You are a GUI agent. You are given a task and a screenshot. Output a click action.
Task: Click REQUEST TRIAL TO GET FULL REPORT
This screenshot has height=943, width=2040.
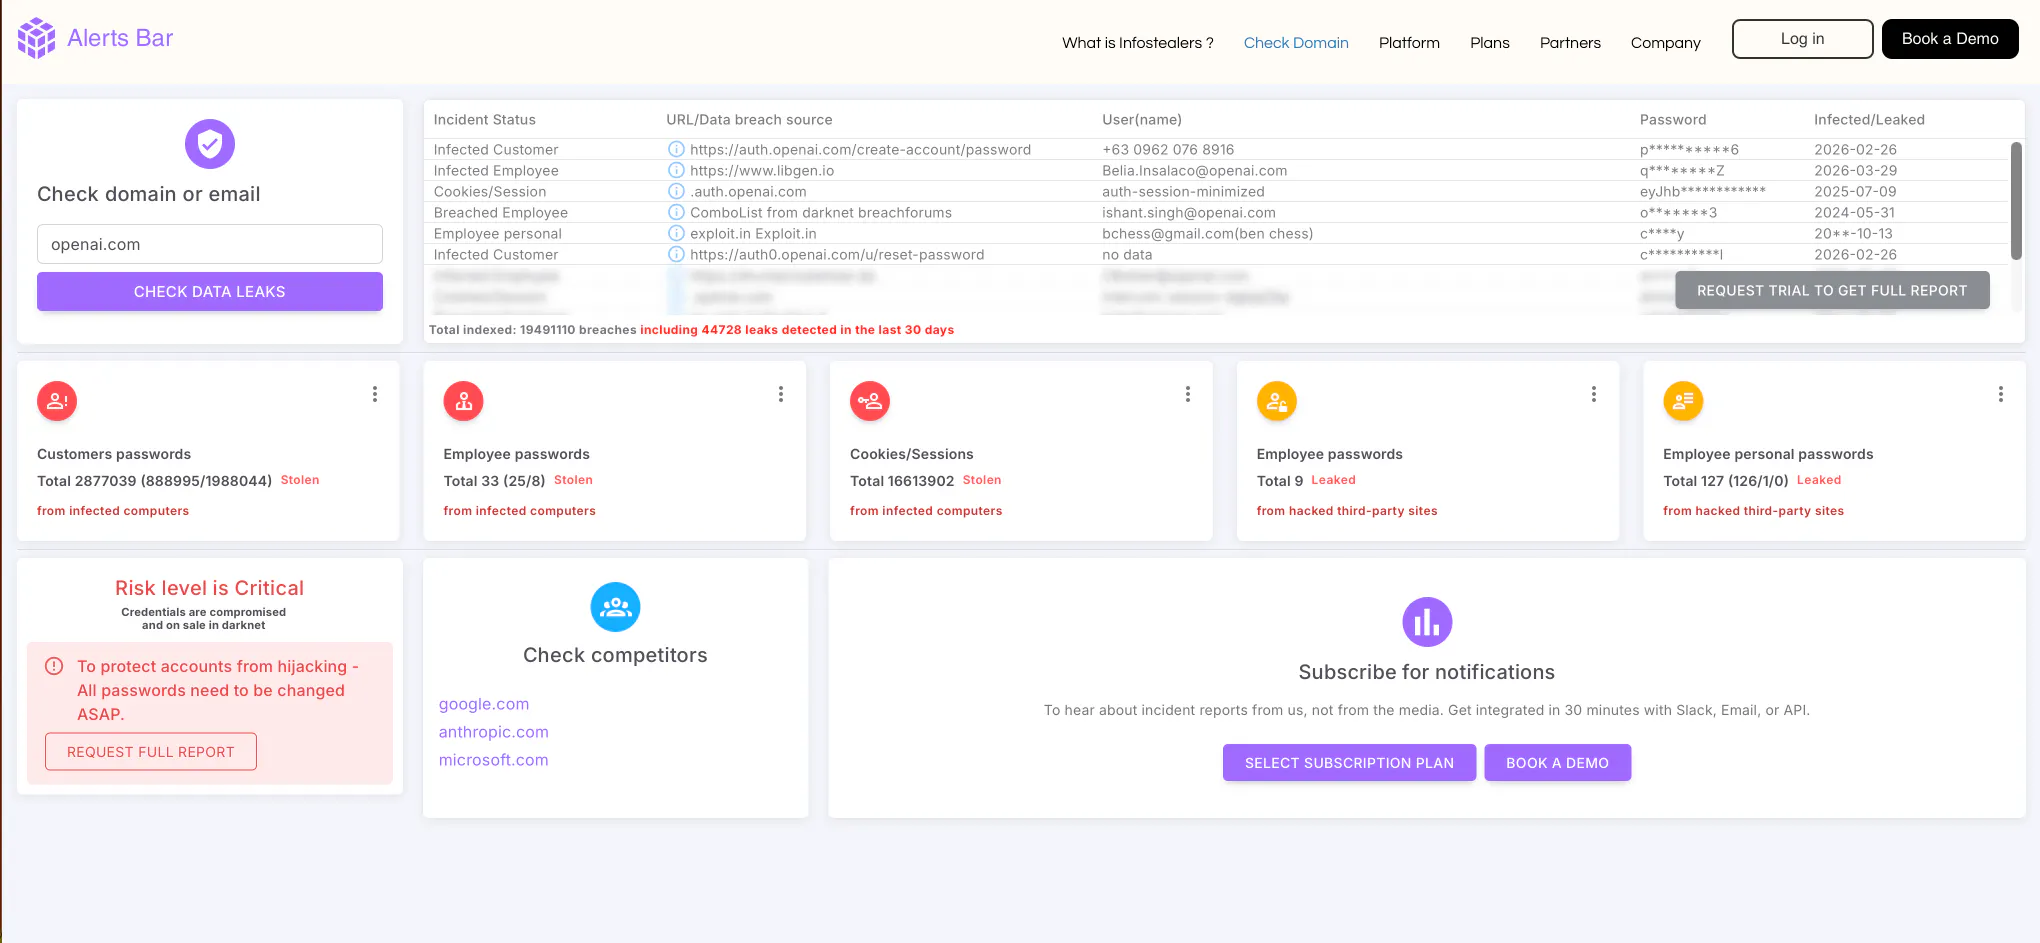[1832, 290]
